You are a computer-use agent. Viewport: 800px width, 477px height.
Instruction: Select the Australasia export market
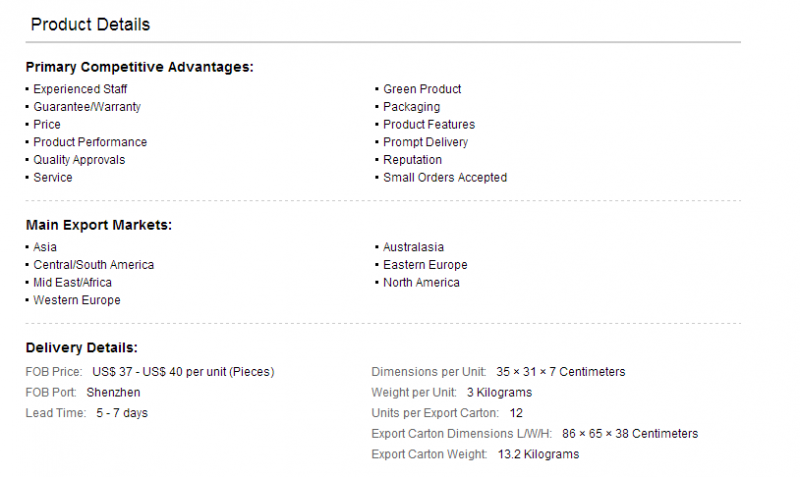click(x=413, y=247)
